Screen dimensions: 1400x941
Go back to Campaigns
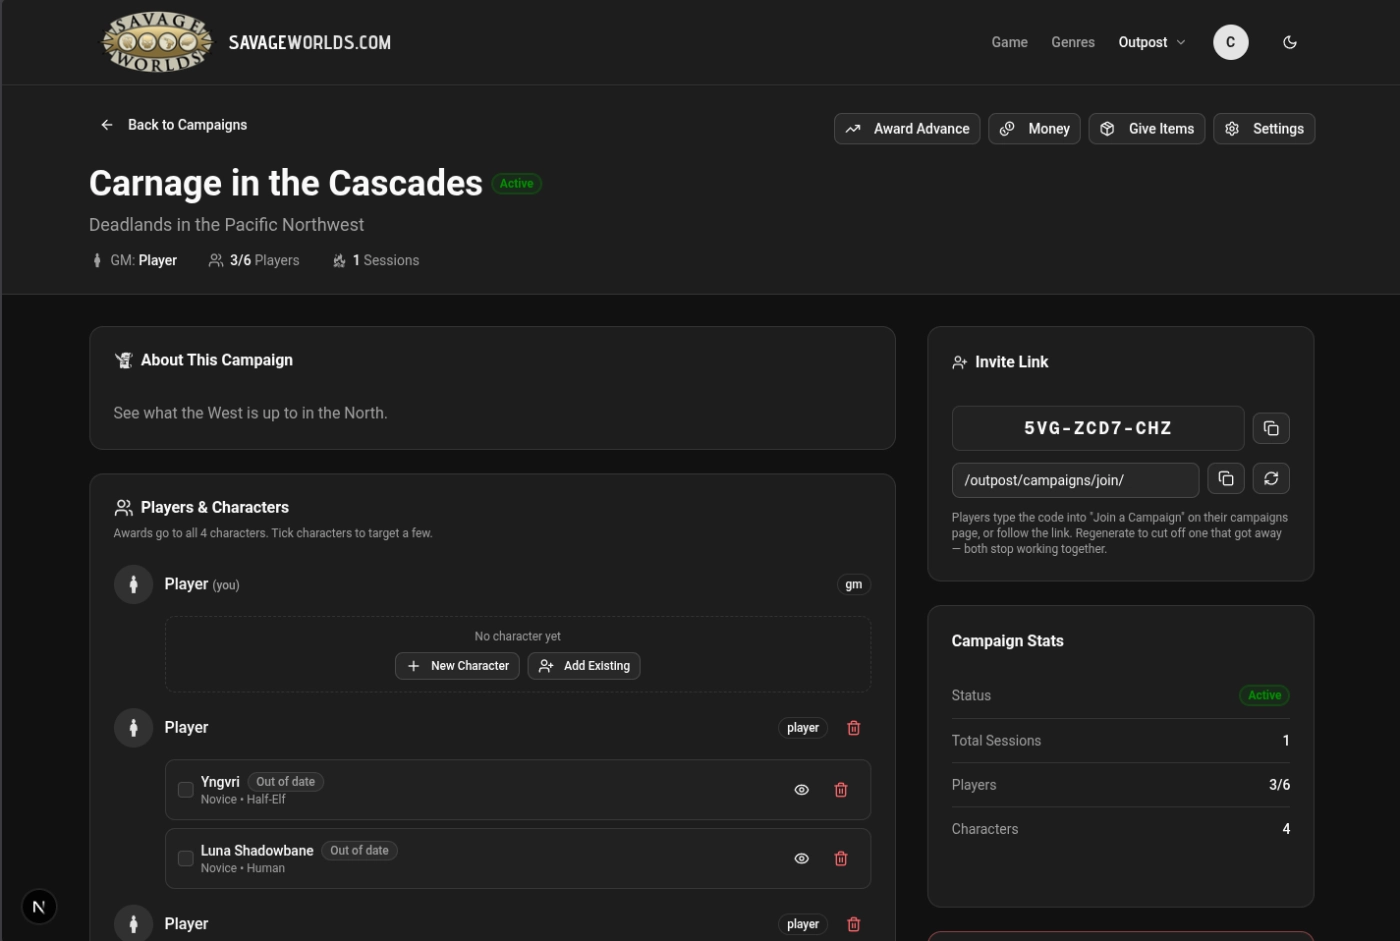pyautogui.click(x=173, y=125)
